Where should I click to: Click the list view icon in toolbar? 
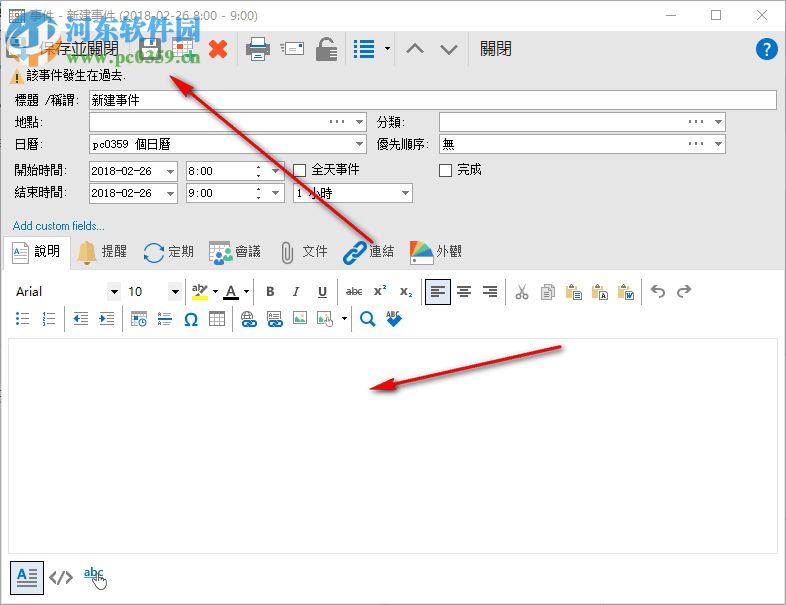pyautogui.click(x=364, y=49)
